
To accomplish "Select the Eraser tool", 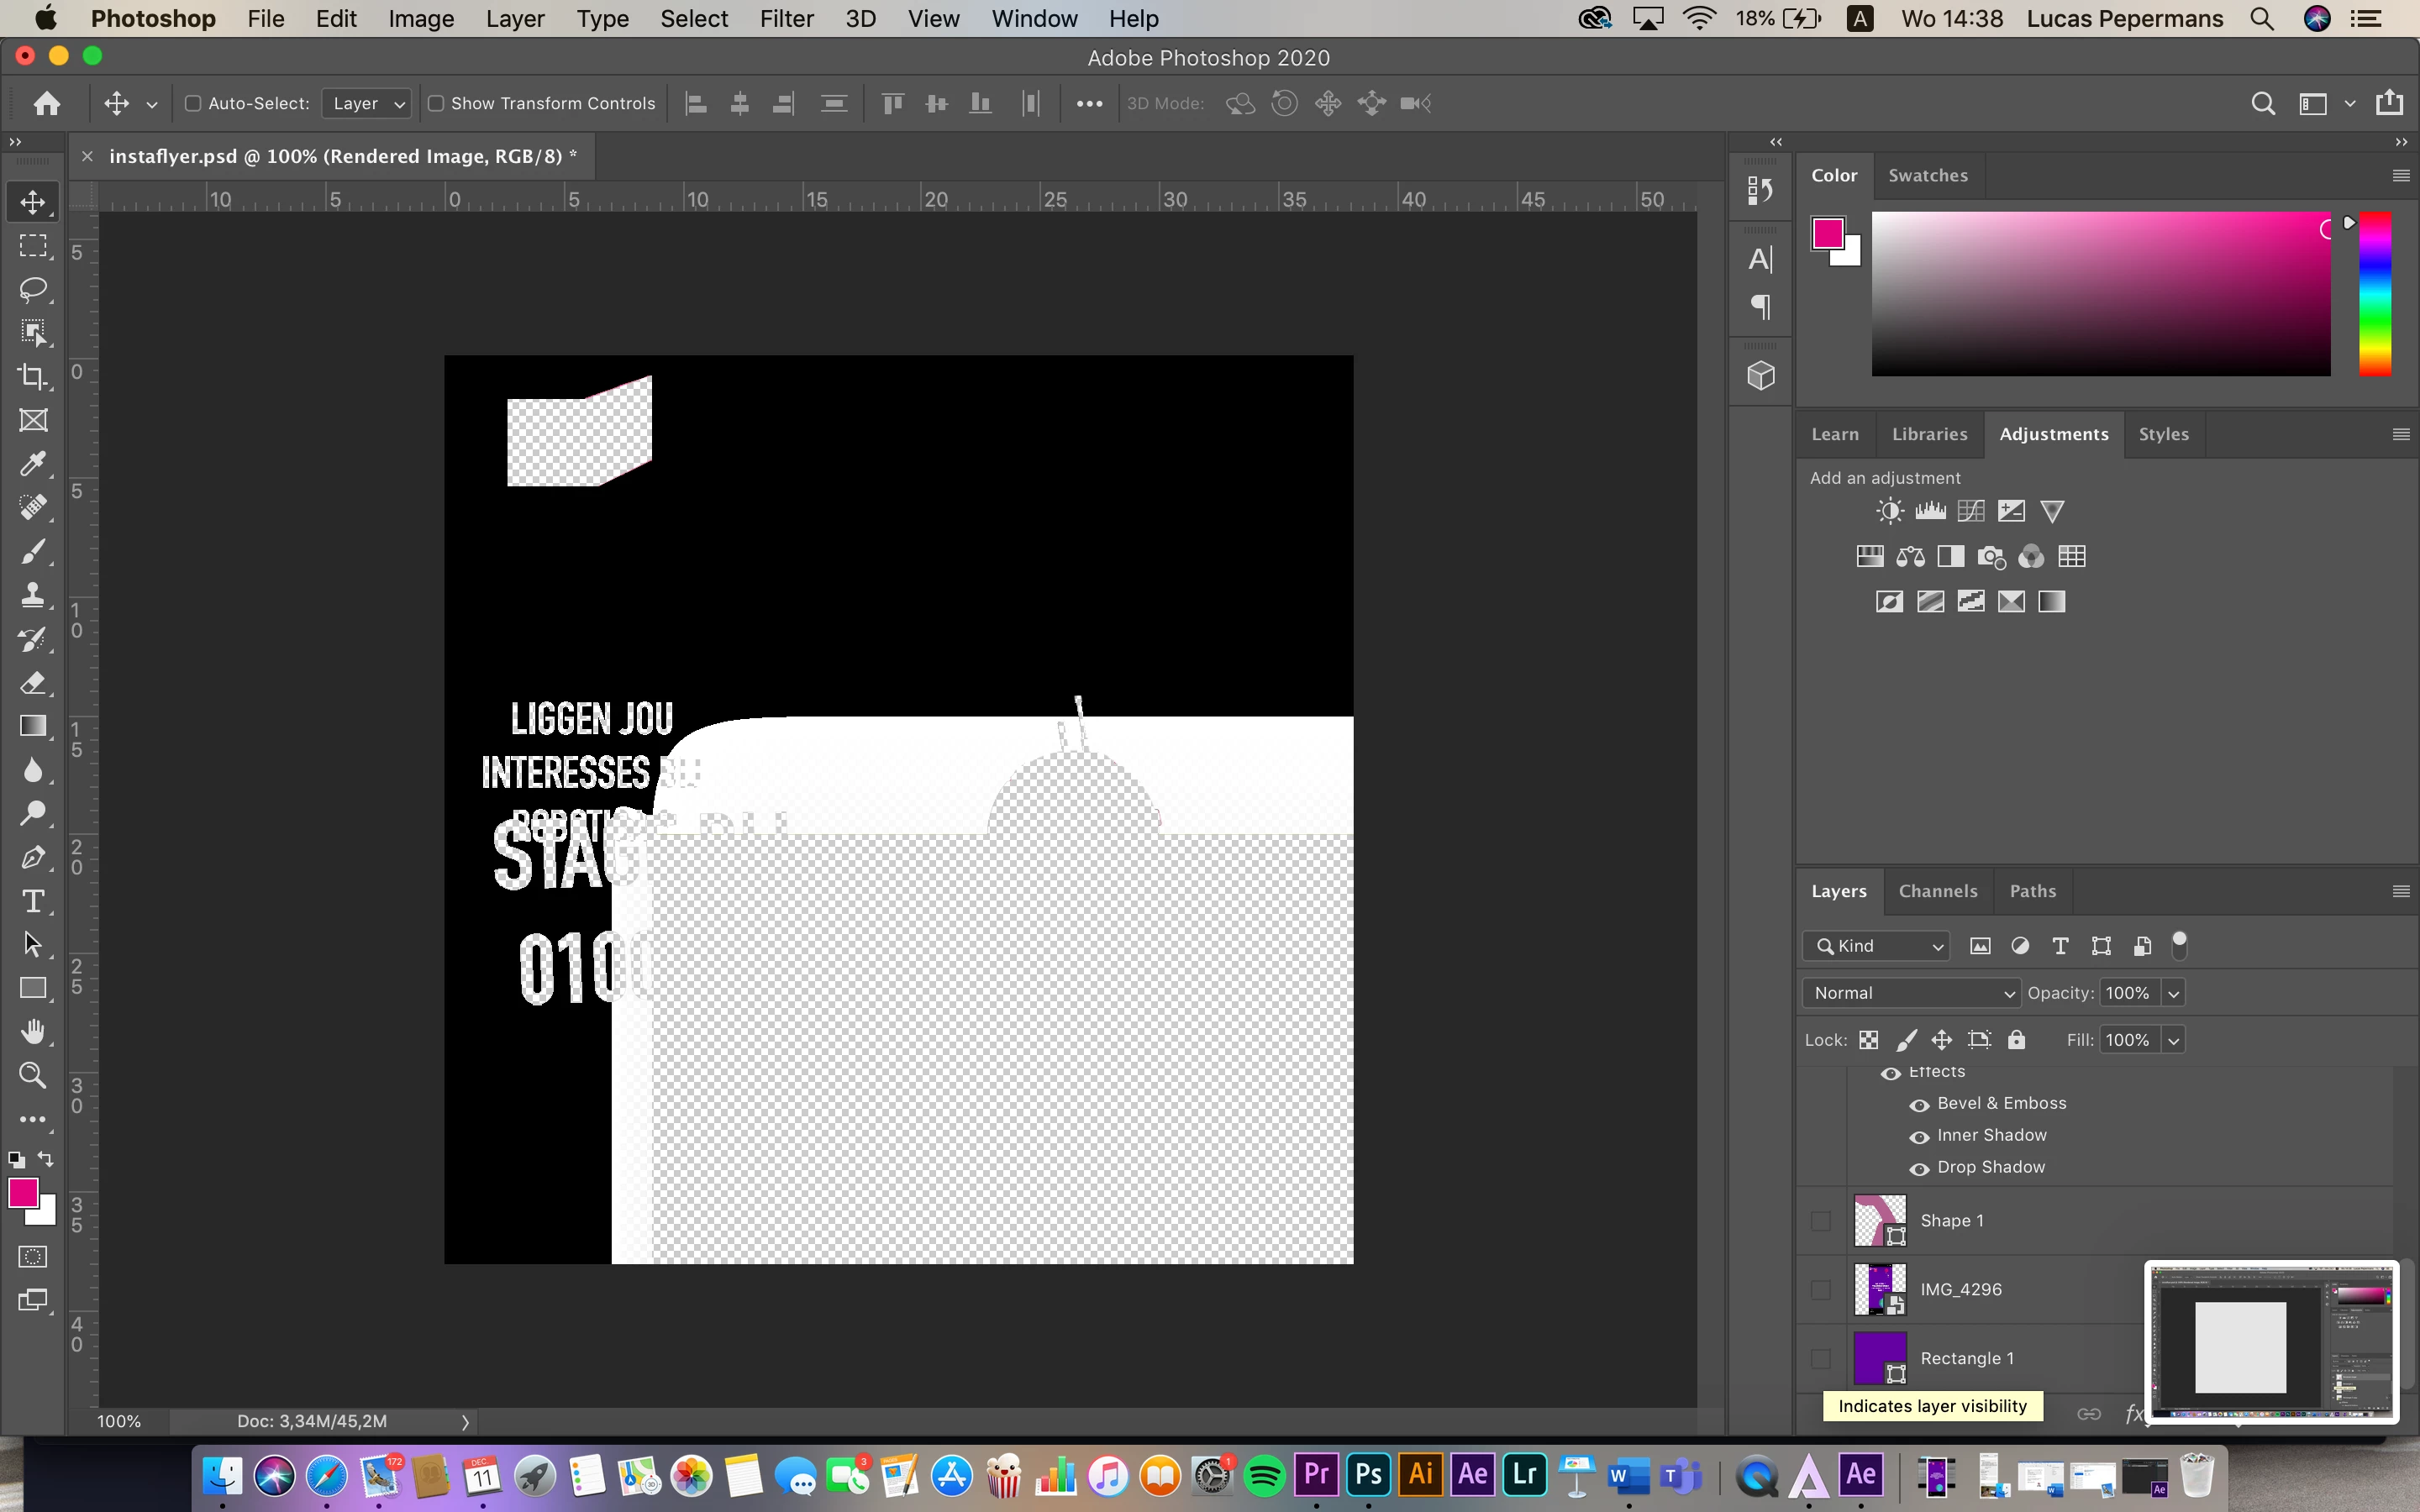I will [33, 683].
